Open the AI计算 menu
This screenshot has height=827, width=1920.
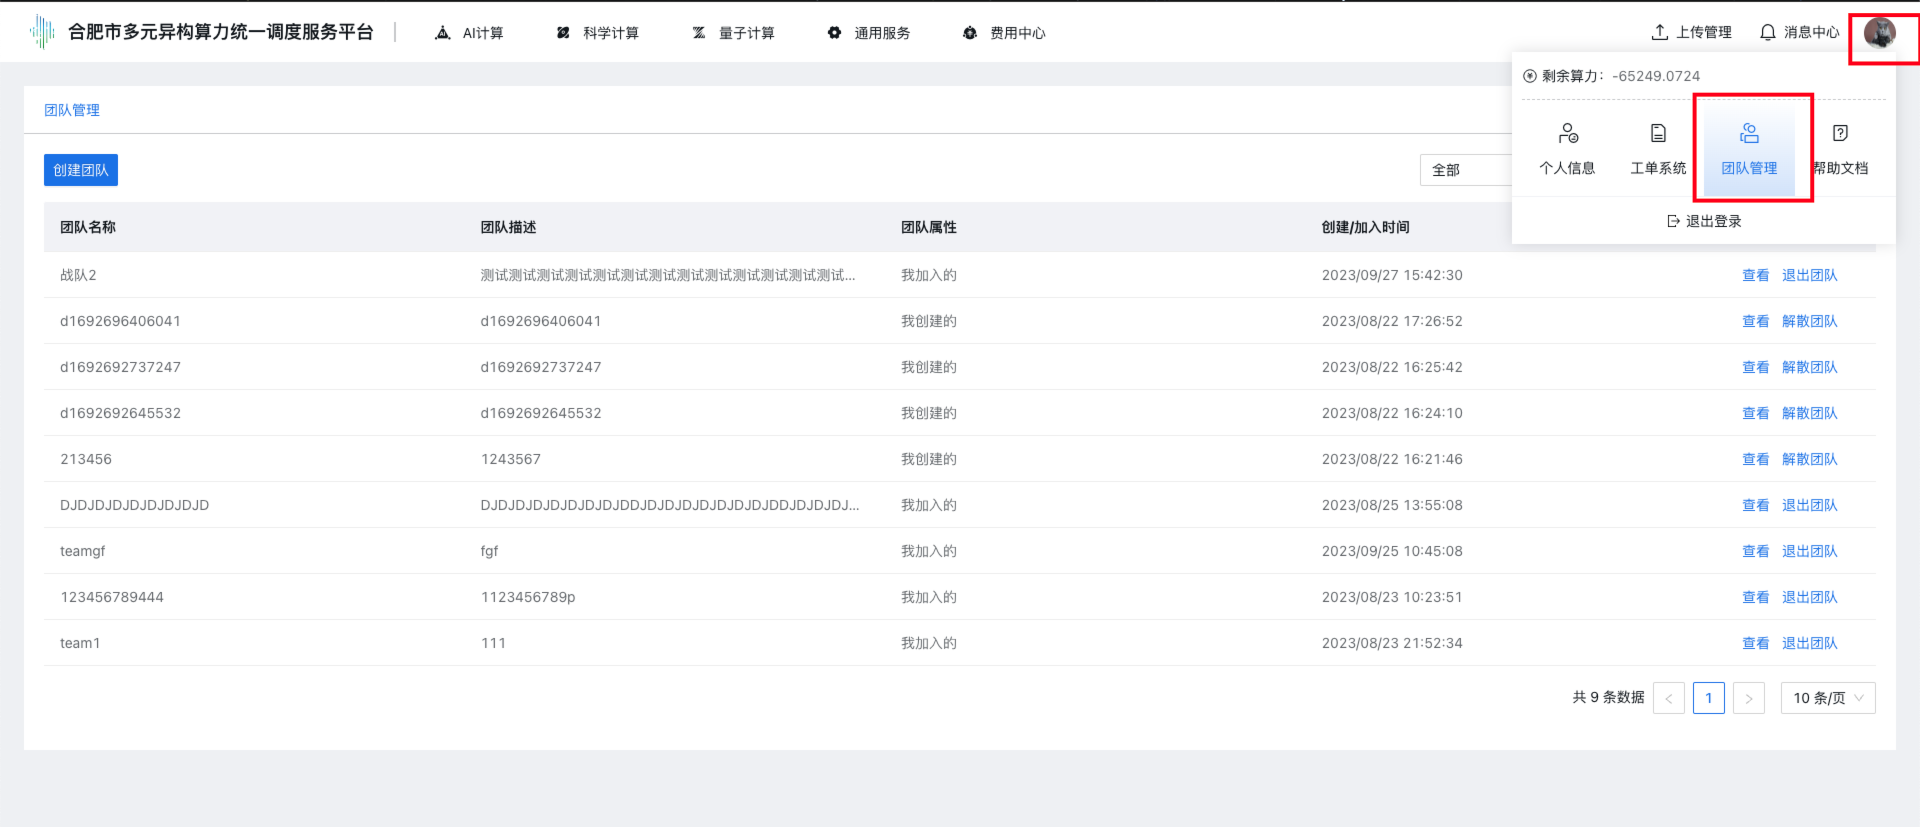pyautogui.click(x=469, y=33)
